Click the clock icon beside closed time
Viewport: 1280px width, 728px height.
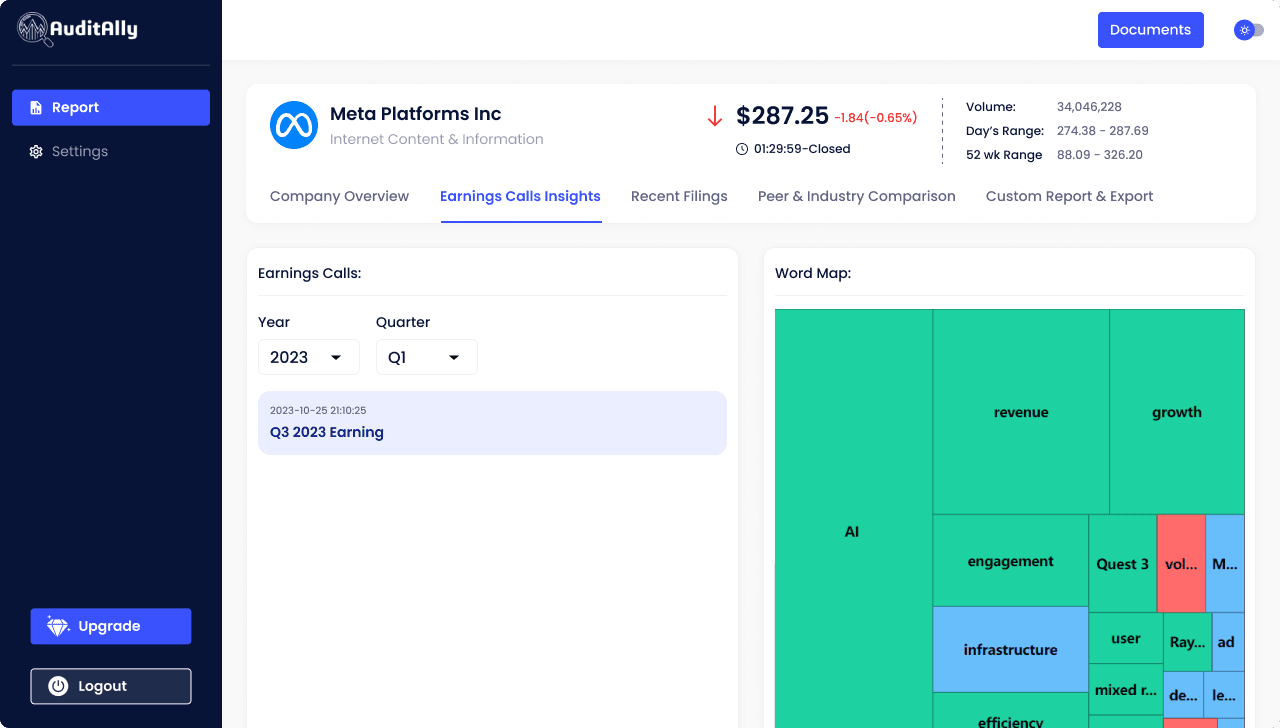tap(742, 149)
